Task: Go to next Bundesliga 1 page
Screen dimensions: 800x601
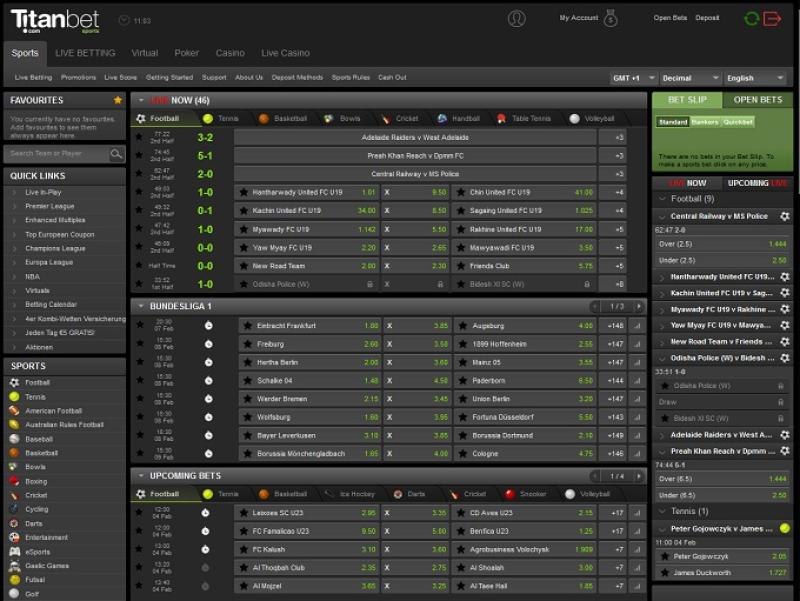Action: 638,306
